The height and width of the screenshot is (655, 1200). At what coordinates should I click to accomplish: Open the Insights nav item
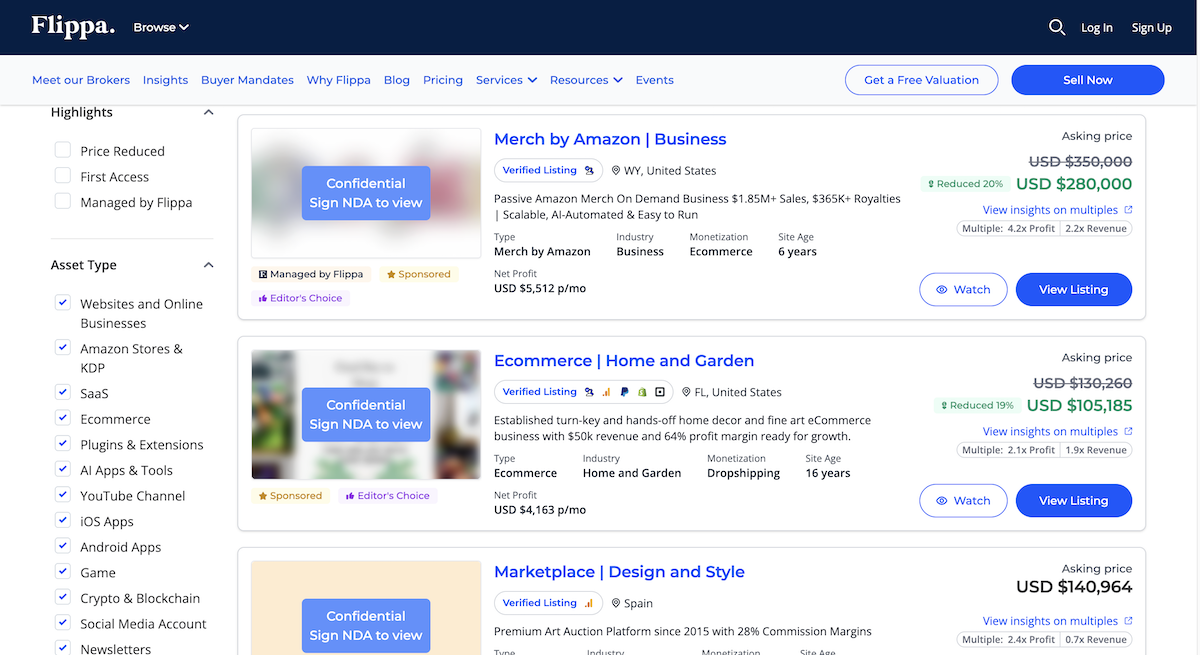click(165, 80)
